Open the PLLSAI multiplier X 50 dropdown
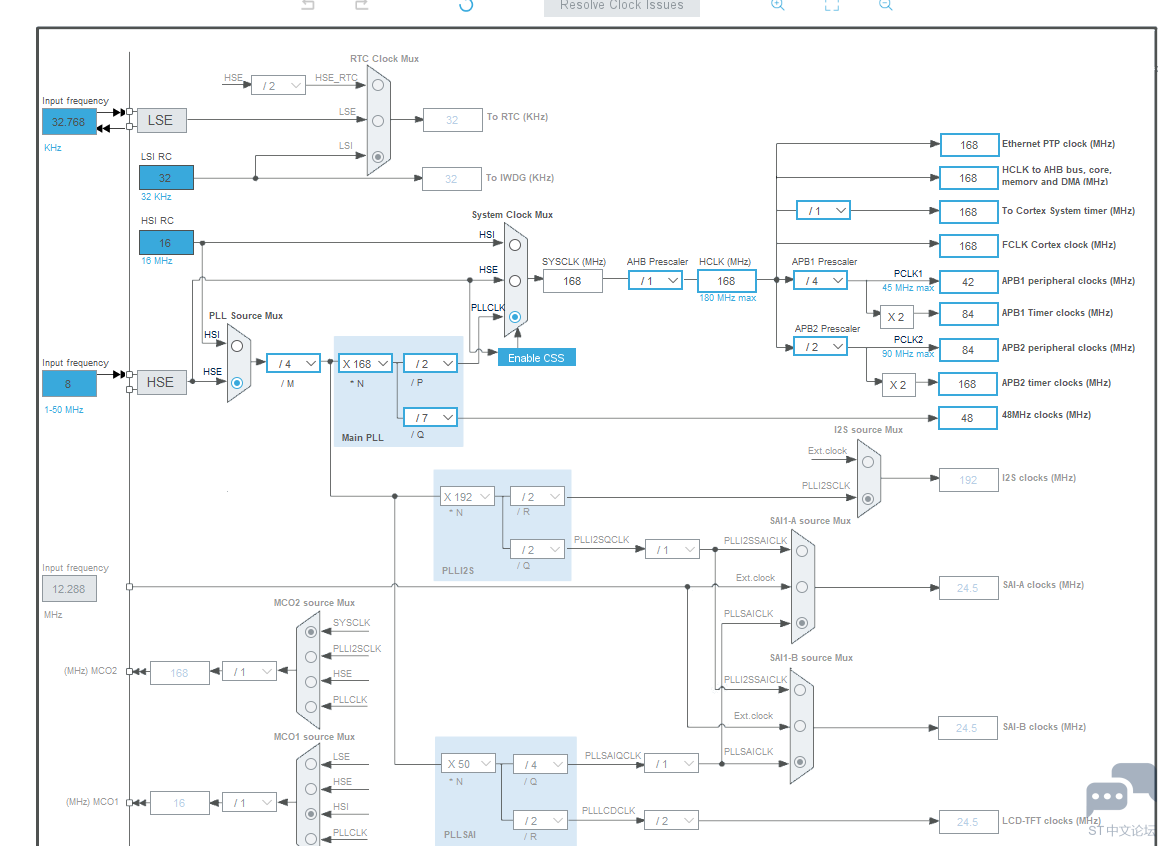 (x=468, y=764)
